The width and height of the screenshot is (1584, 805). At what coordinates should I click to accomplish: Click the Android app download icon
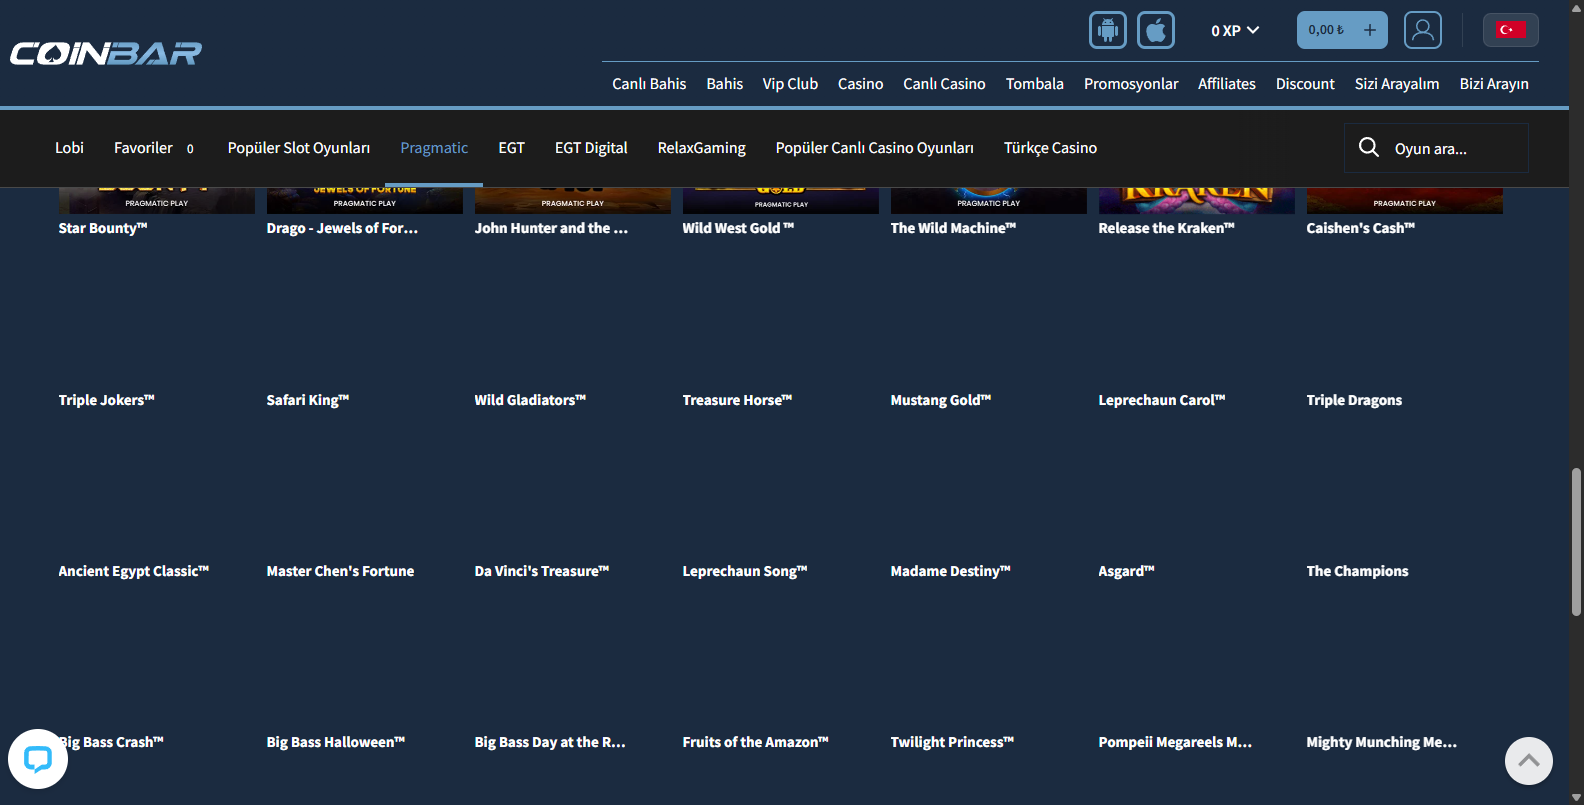(x=1107, y=30)
